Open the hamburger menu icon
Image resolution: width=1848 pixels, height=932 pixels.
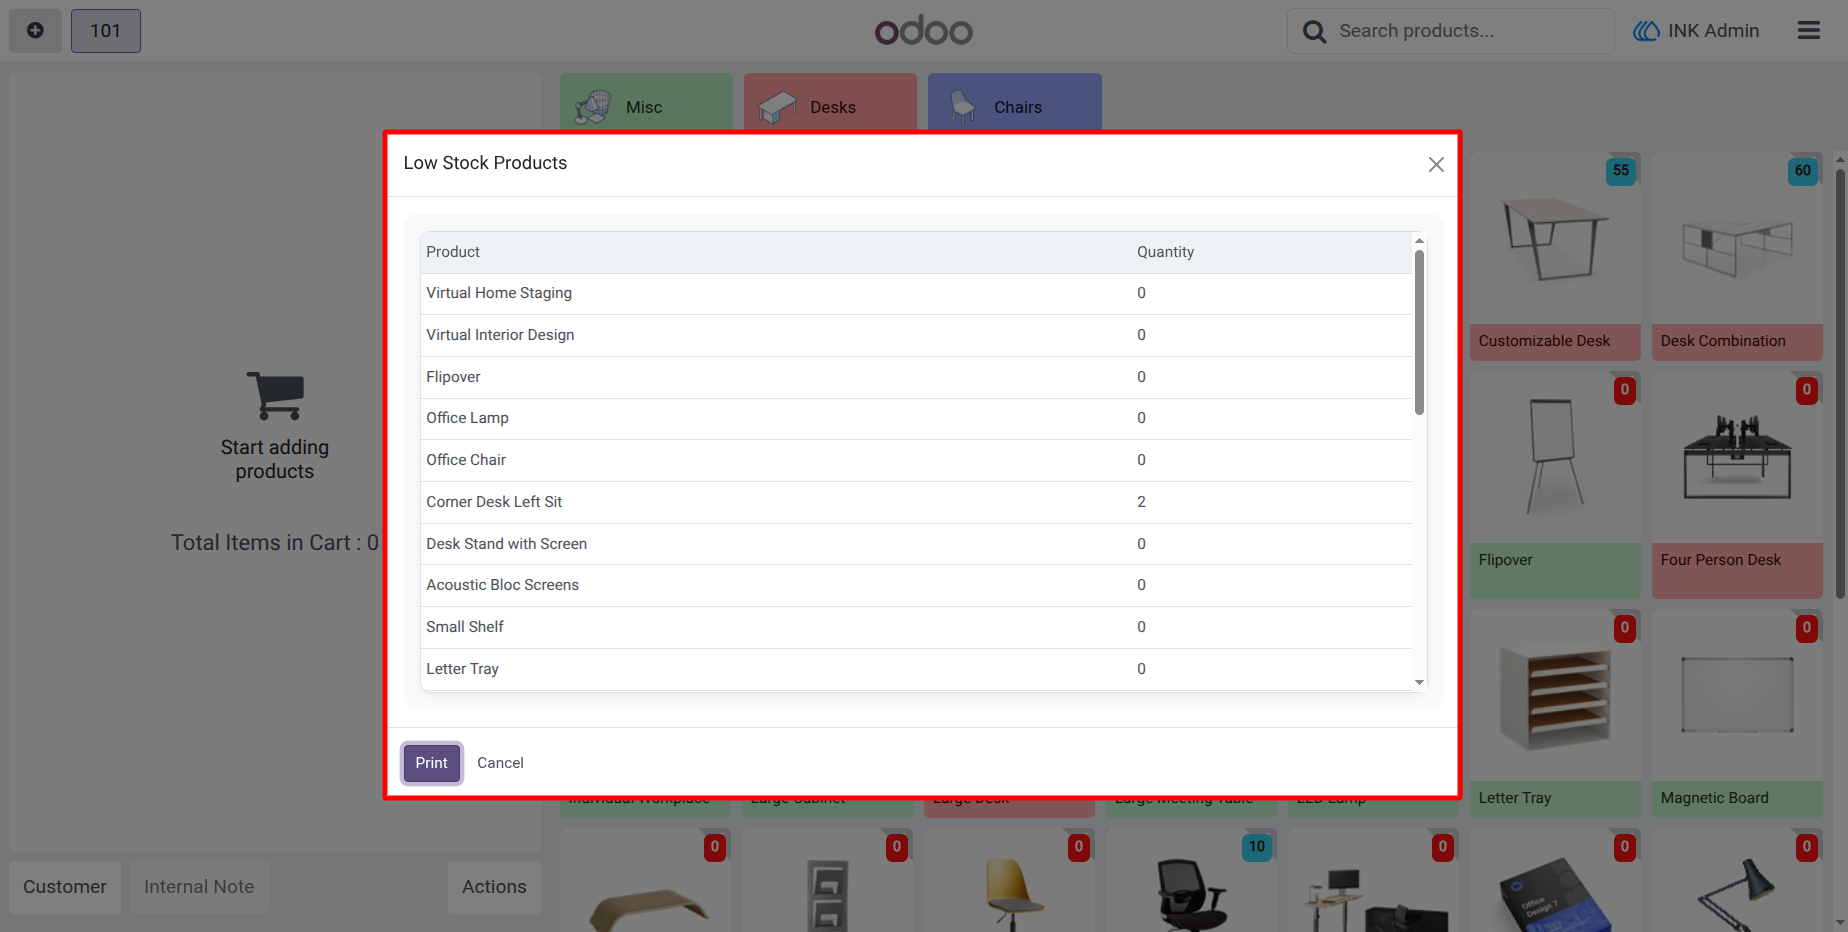[x=1808, y=31]
